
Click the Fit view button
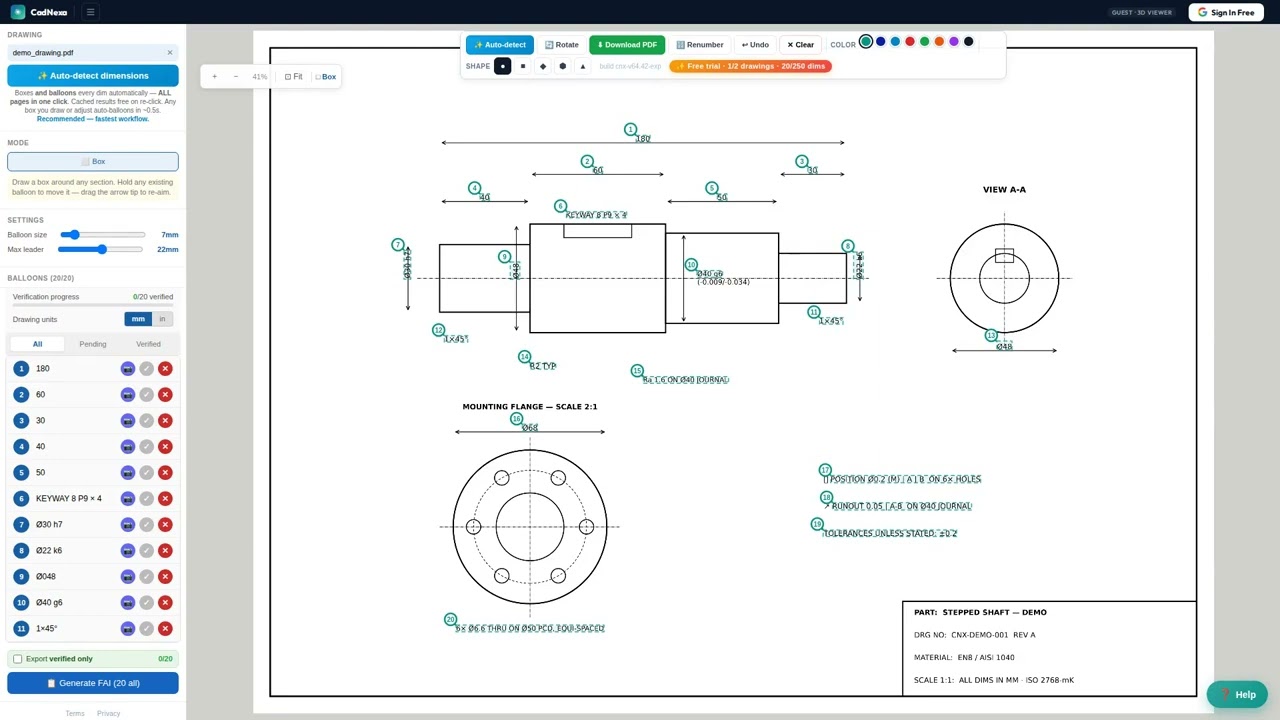(x=293, y=77)
